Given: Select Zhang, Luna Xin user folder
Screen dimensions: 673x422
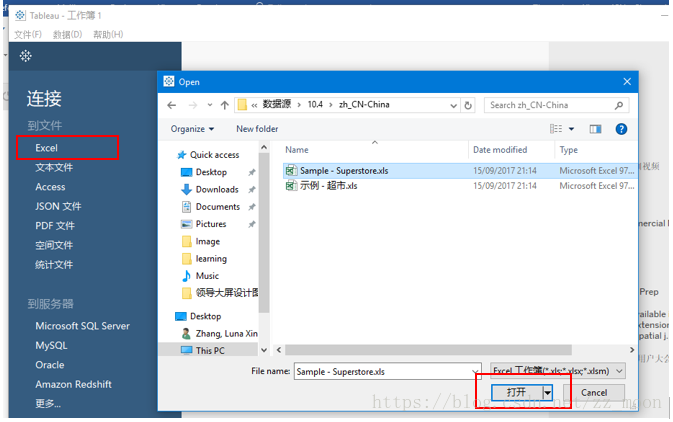Looking at the screenshot, I should point(219,334).
